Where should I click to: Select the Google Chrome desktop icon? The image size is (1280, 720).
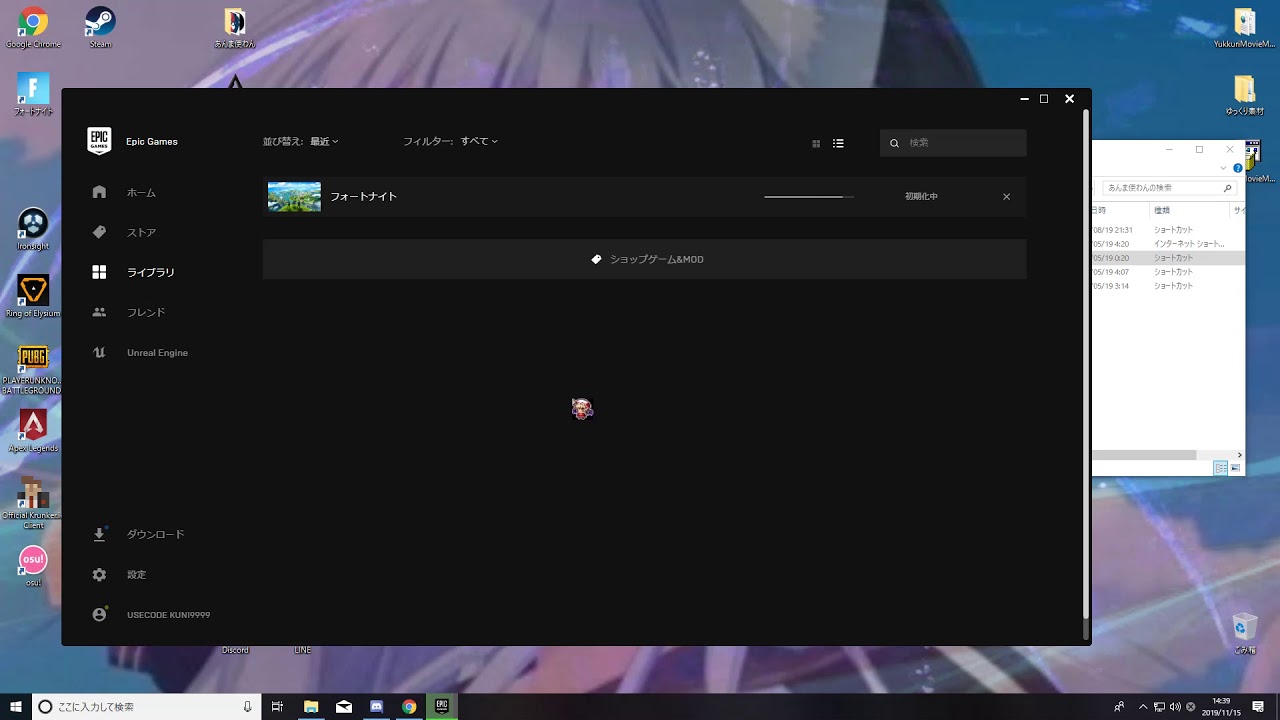coord(33,27)
